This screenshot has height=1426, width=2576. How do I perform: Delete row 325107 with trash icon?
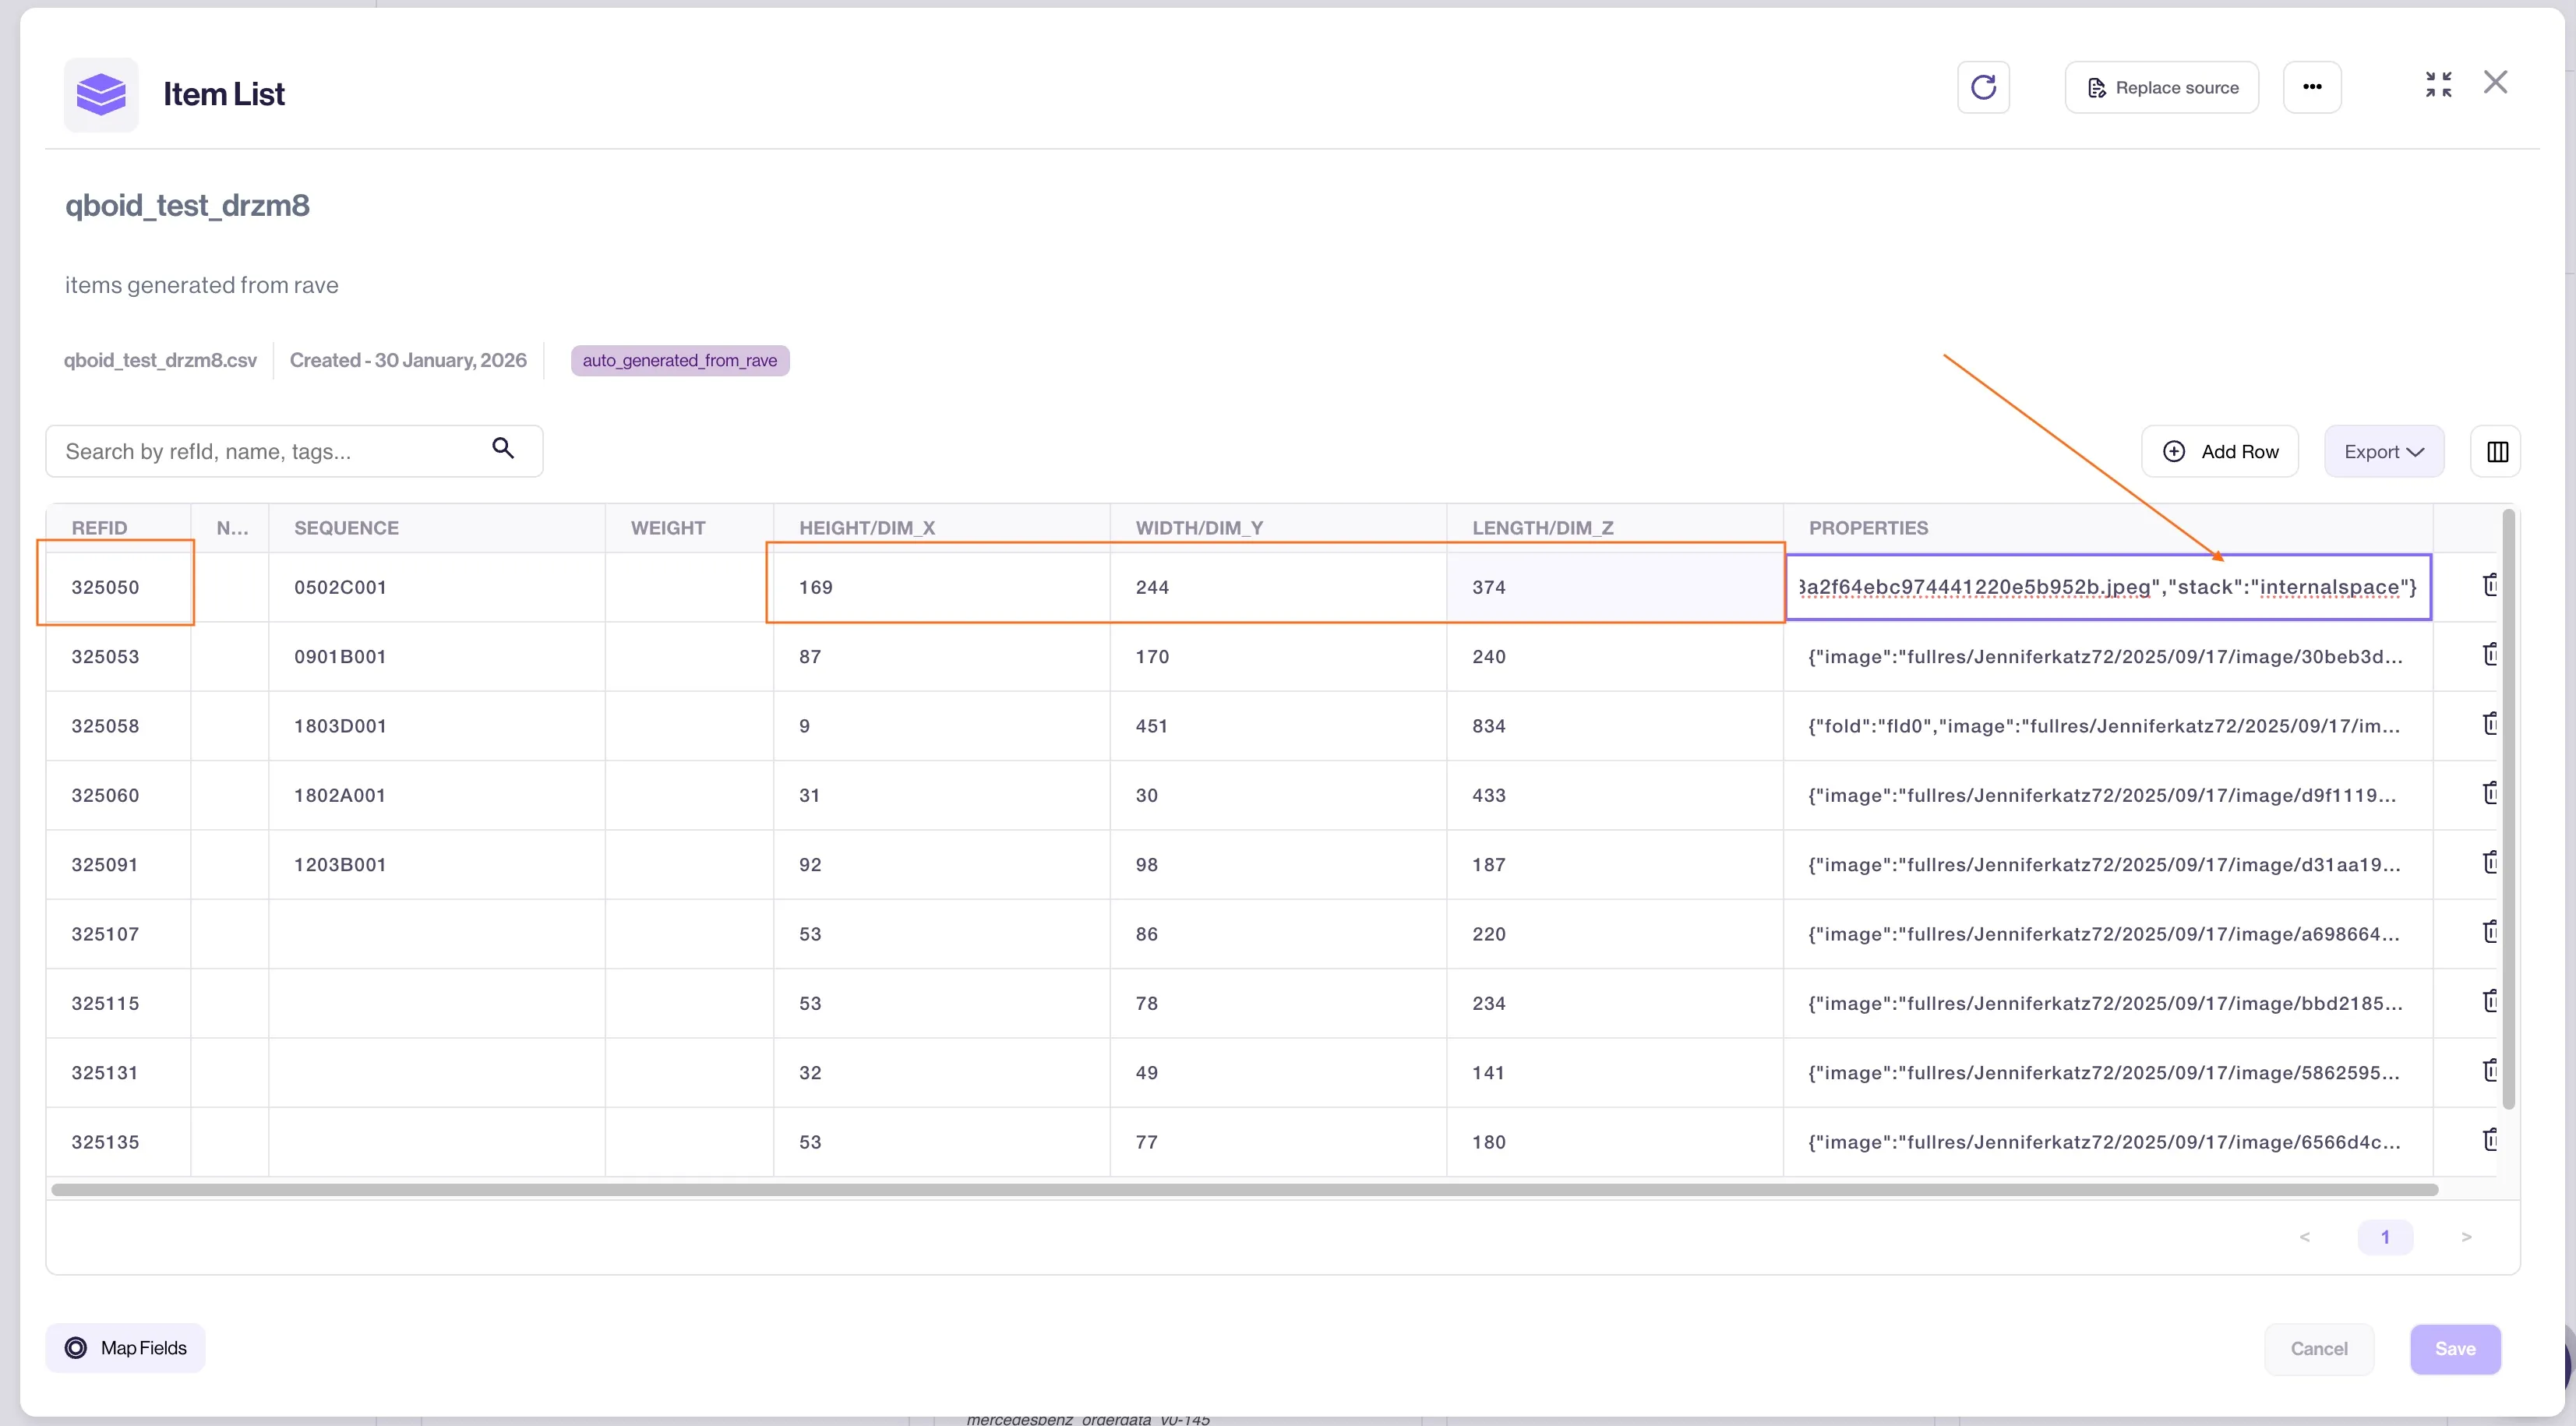(2489, 931)
